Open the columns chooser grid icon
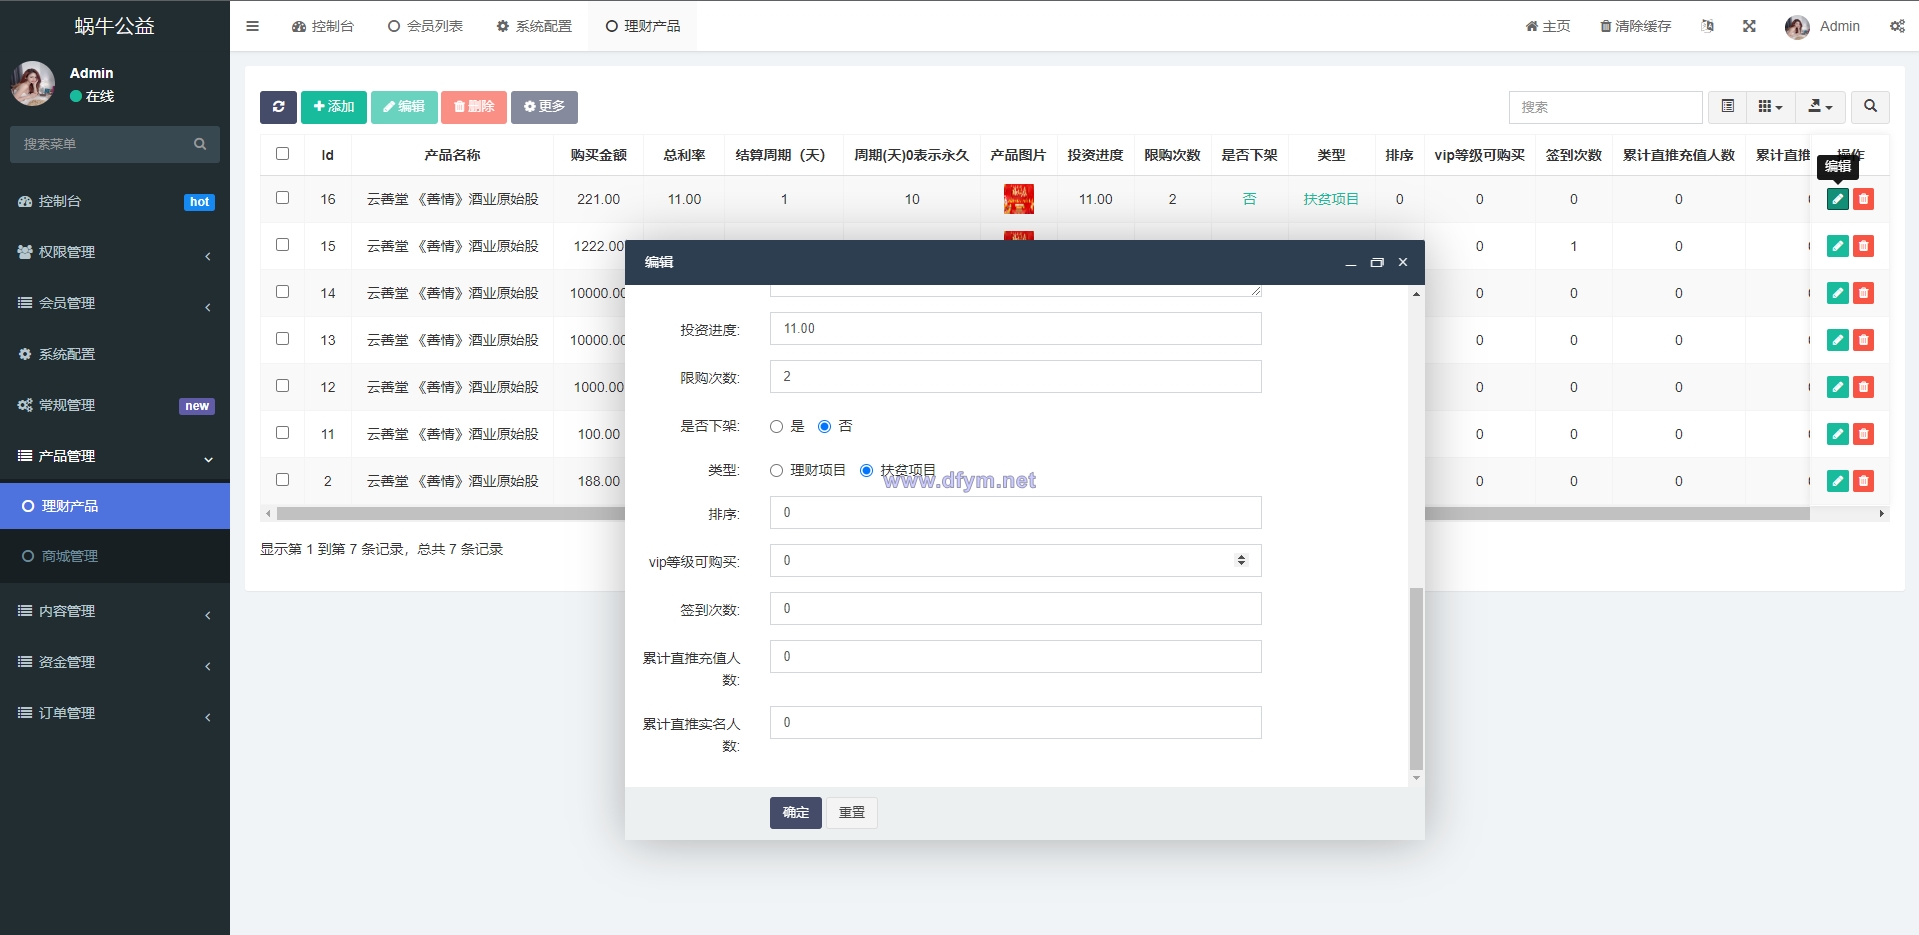 pyautogui.click(x=1770, y=107)
